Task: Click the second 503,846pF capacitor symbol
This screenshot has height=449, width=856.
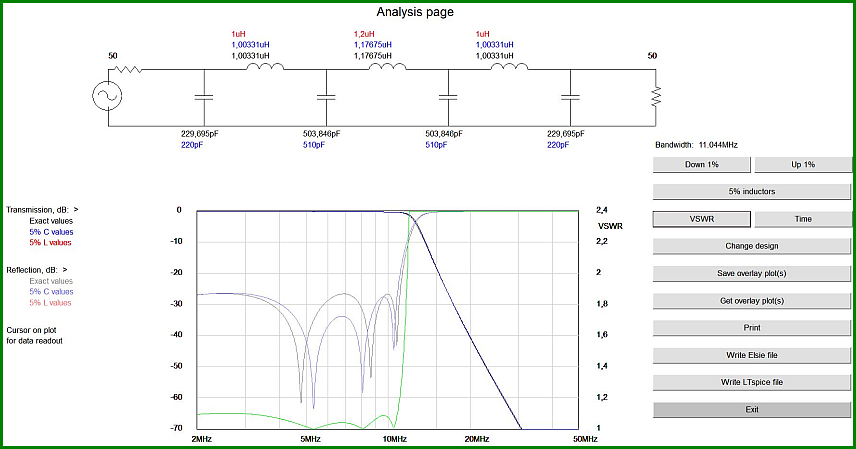Action: click(448, 97)
